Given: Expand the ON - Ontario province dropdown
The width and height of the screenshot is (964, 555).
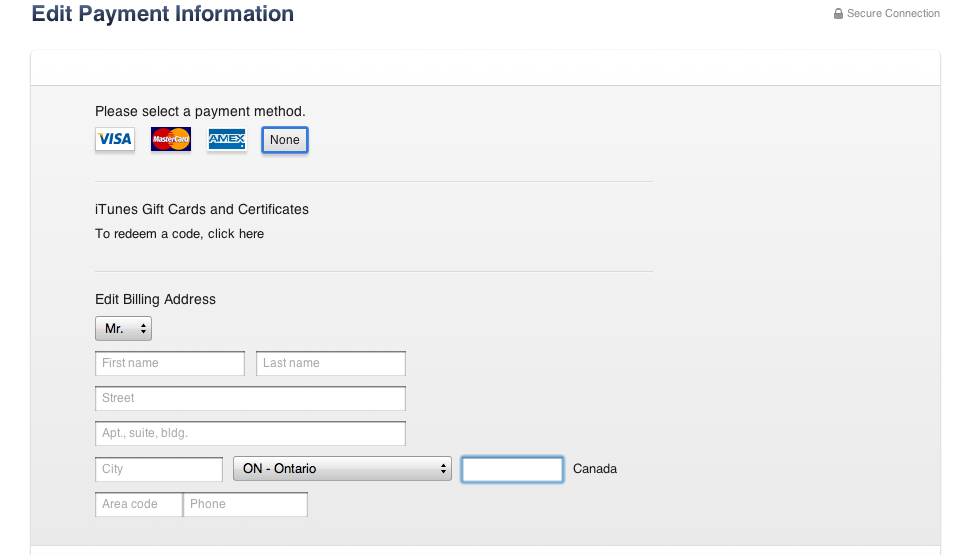Looking at the screenshot, I should pyautogui.click(x=342, y=468).
